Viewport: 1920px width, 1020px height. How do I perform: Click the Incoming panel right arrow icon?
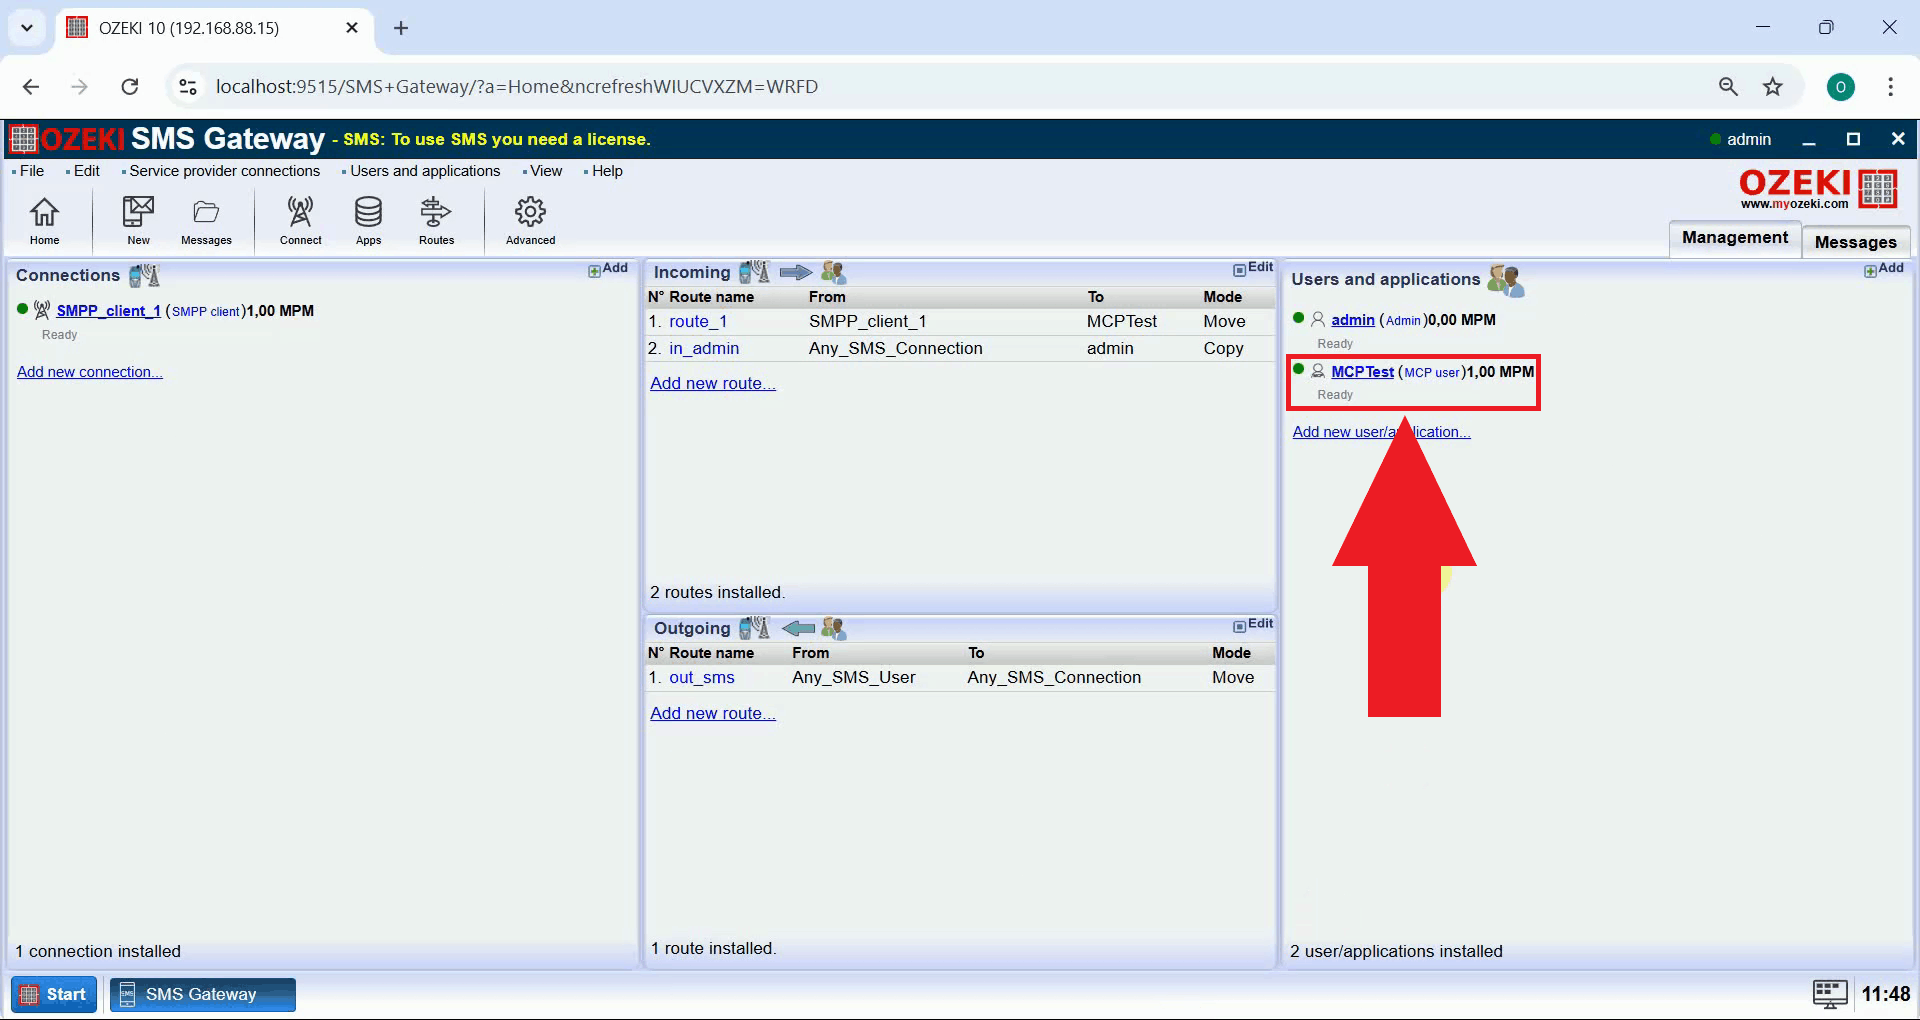click(795, 272)
